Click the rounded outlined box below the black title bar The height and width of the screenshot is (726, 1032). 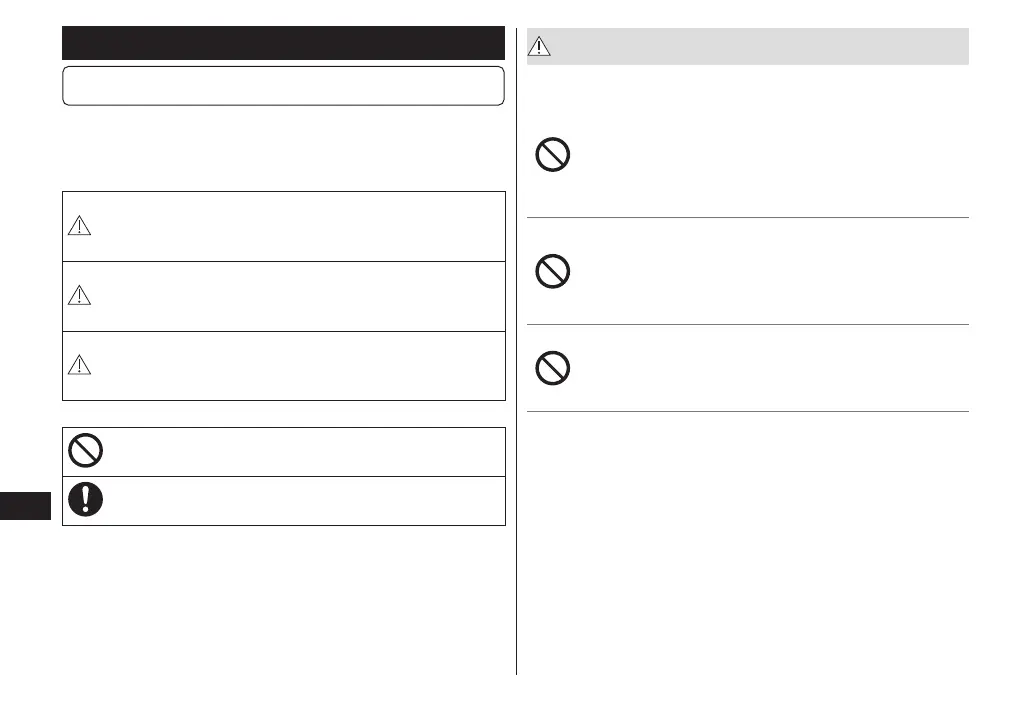click(283, 86)
